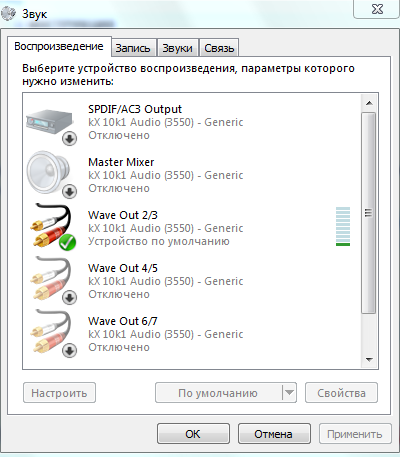Select the Wave Out 2/3 RCA cable icon

(x=51, y=225)
